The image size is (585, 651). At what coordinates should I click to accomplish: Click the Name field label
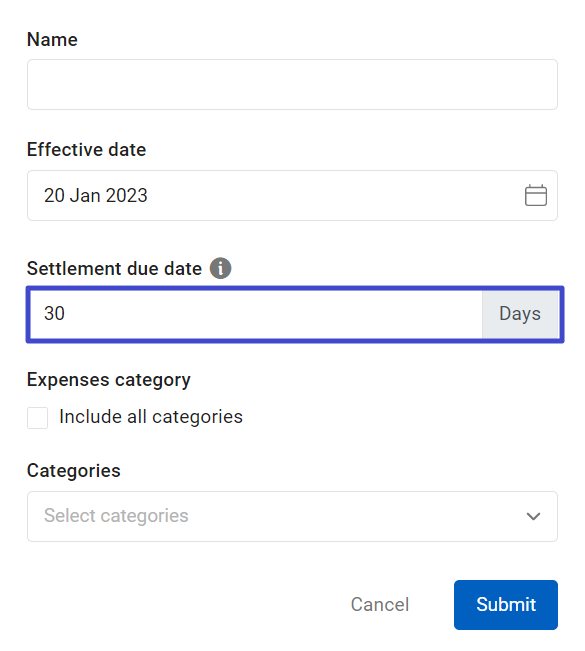click(x=52, y=39)
